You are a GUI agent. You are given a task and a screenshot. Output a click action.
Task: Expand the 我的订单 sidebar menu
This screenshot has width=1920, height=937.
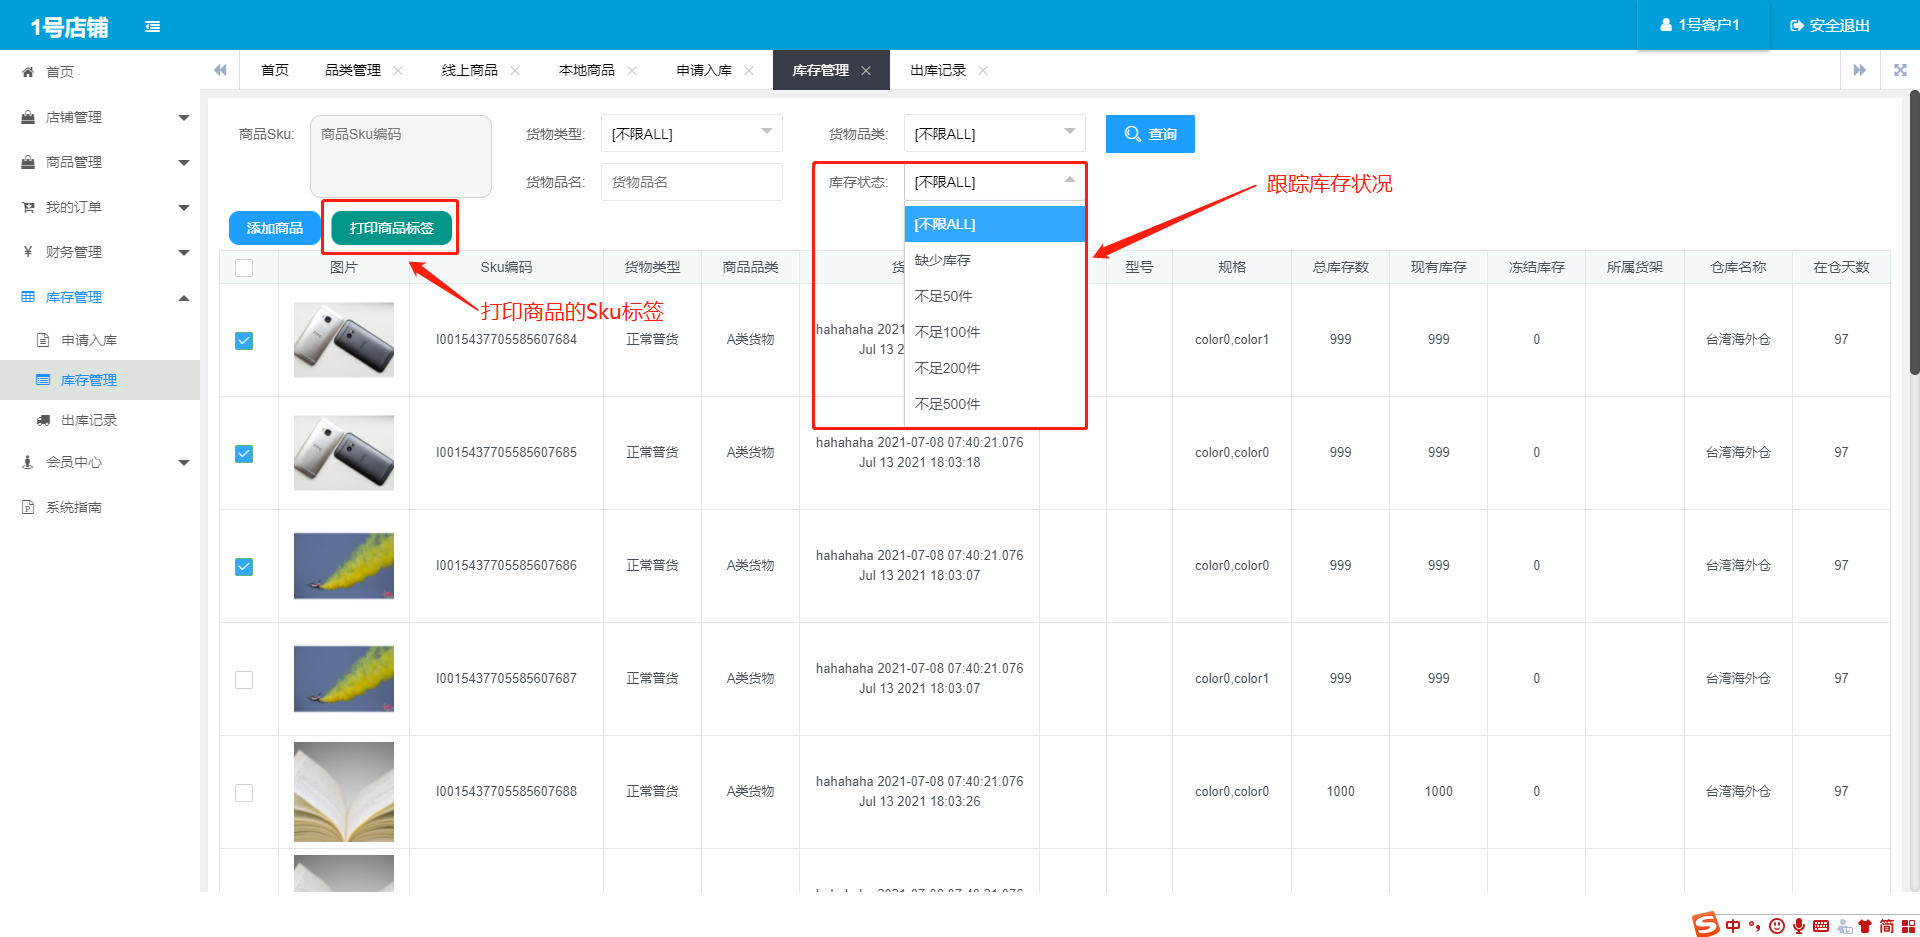[x=100, y=207]
